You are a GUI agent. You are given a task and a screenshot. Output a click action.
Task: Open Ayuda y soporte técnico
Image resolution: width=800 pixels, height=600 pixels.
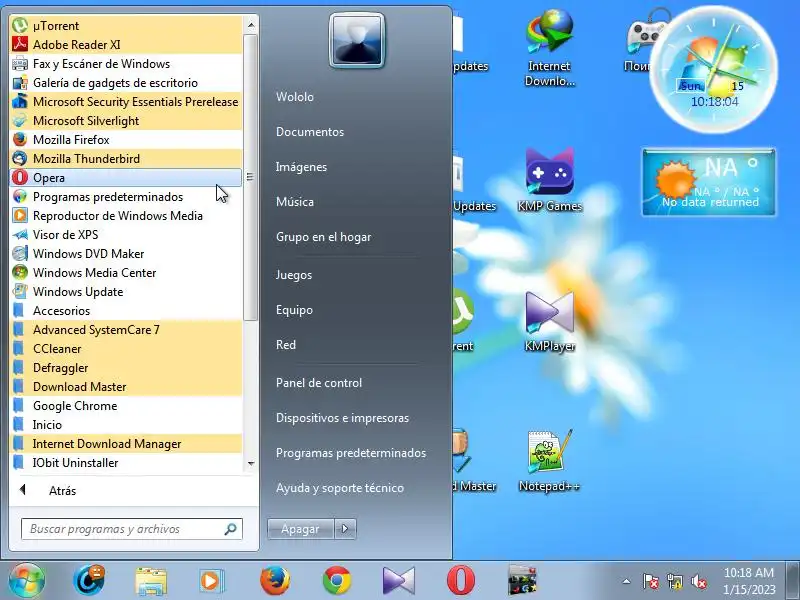pyautogui.click(x=340, y=488)
